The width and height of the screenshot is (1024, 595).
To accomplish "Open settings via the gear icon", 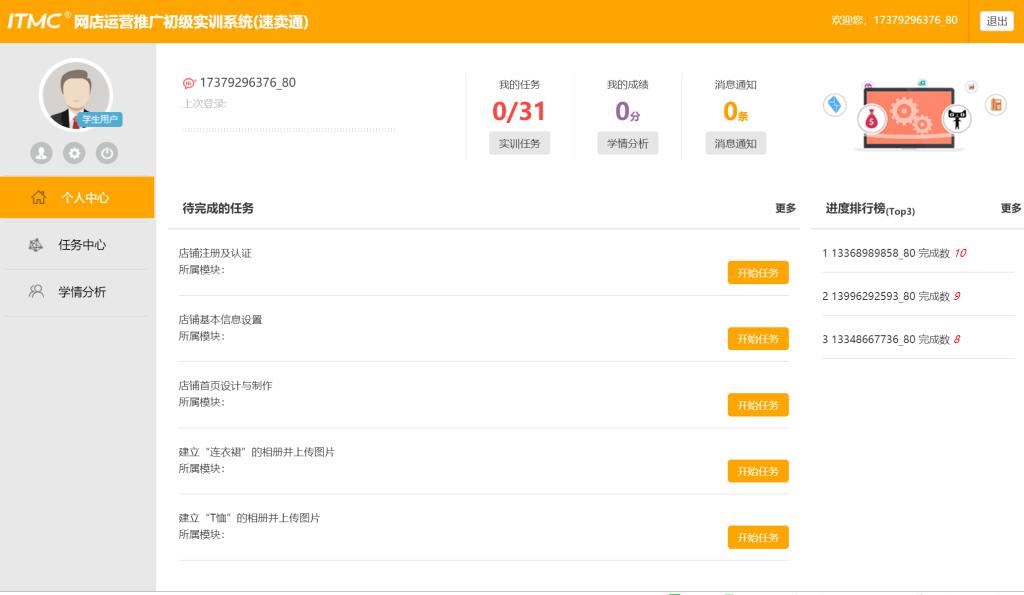I will point(74,153).
